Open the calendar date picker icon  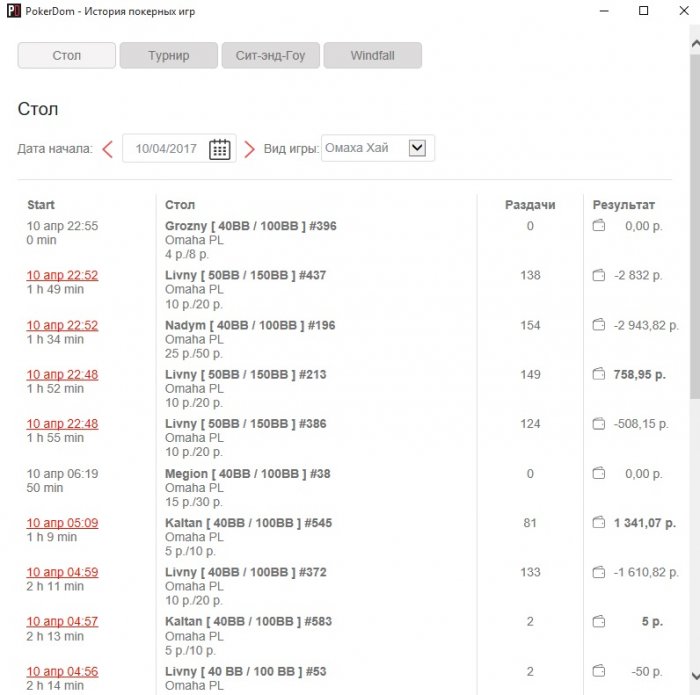[220, 149]
